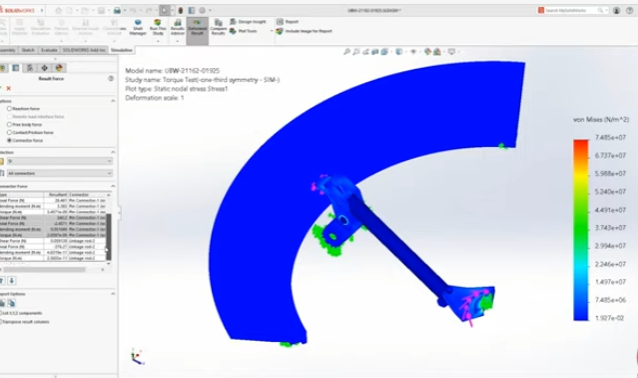Switch to the Evaluate tab

(49, 50)
